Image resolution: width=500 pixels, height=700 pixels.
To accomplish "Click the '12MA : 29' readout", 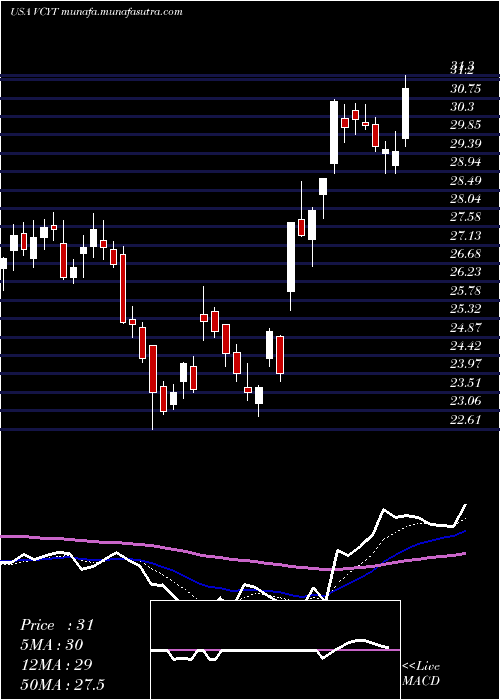I will tap(56, 665).
